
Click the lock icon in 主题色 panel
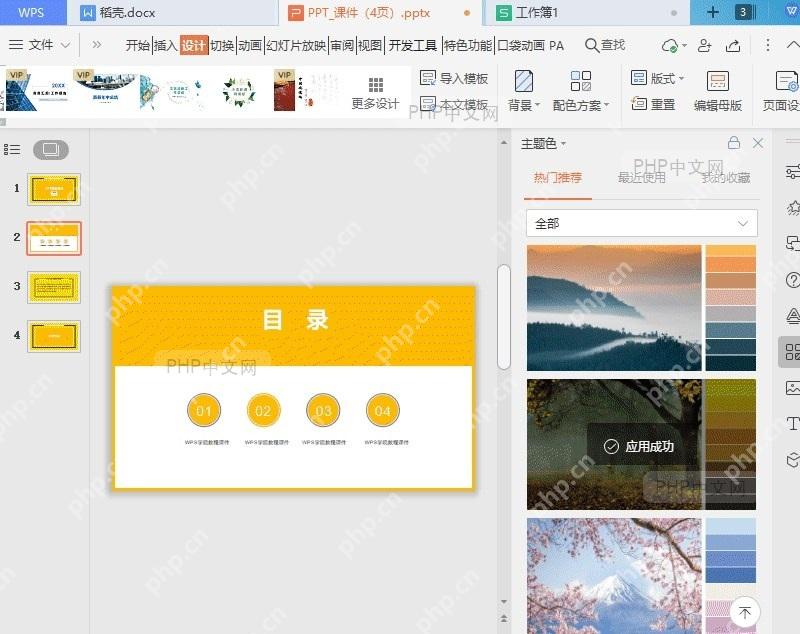coord(734,143)
